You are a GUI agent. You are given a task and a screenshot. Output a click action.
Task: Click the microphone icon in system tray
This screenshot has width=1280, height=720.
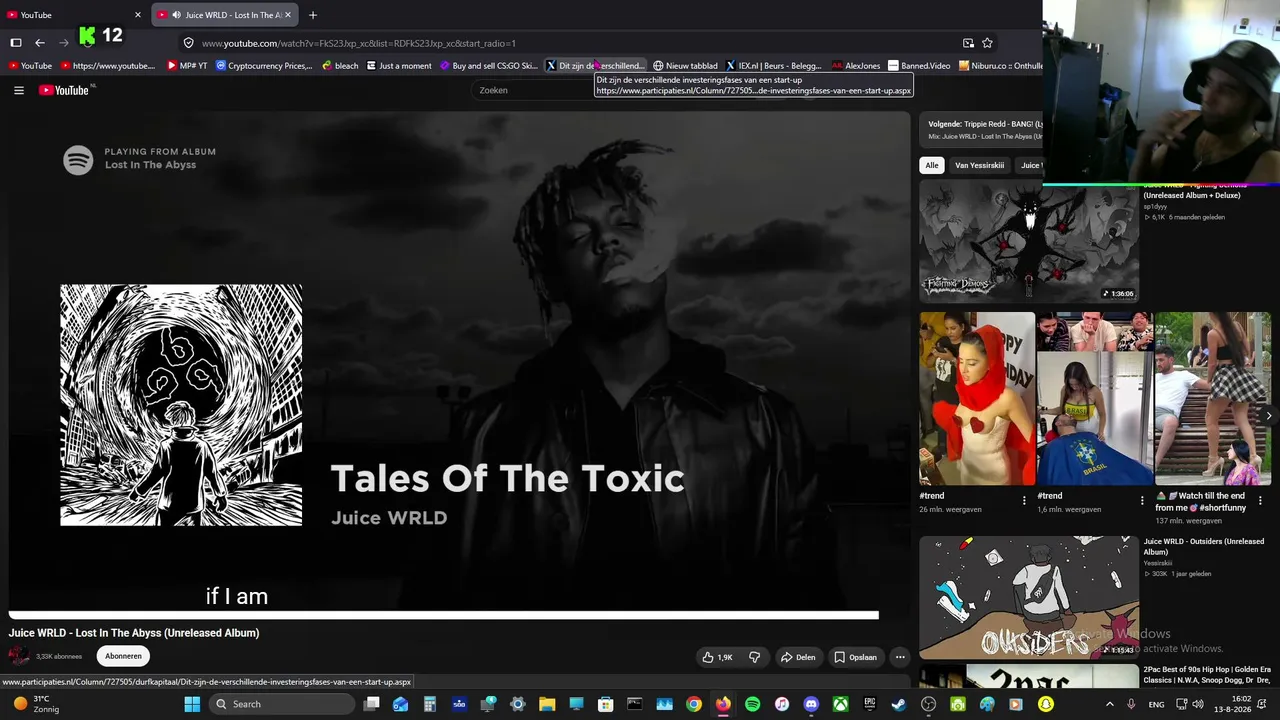coord(1131,704)
